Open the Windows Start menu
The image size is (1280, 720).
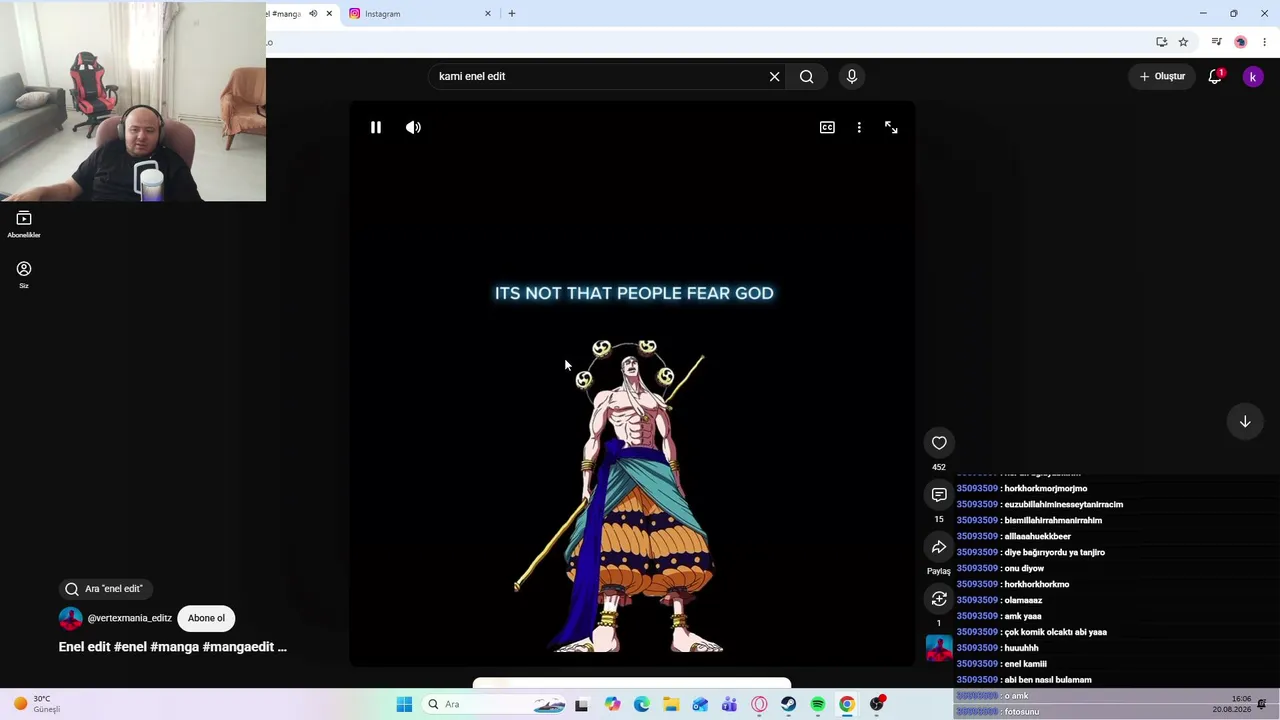tap(404, 704)
